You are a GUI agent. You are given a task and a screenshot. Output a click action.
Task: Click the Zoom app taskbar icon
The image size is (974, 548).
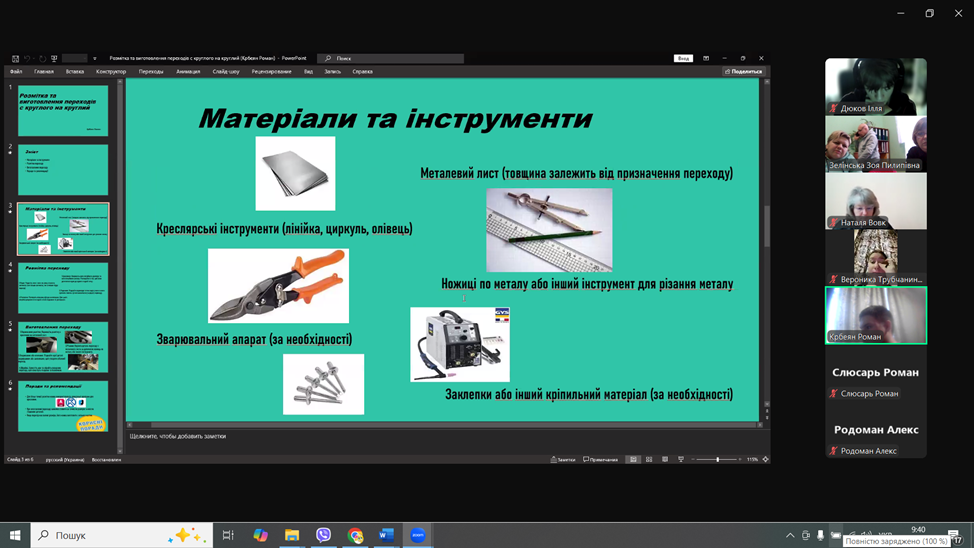tap(418, 535)
